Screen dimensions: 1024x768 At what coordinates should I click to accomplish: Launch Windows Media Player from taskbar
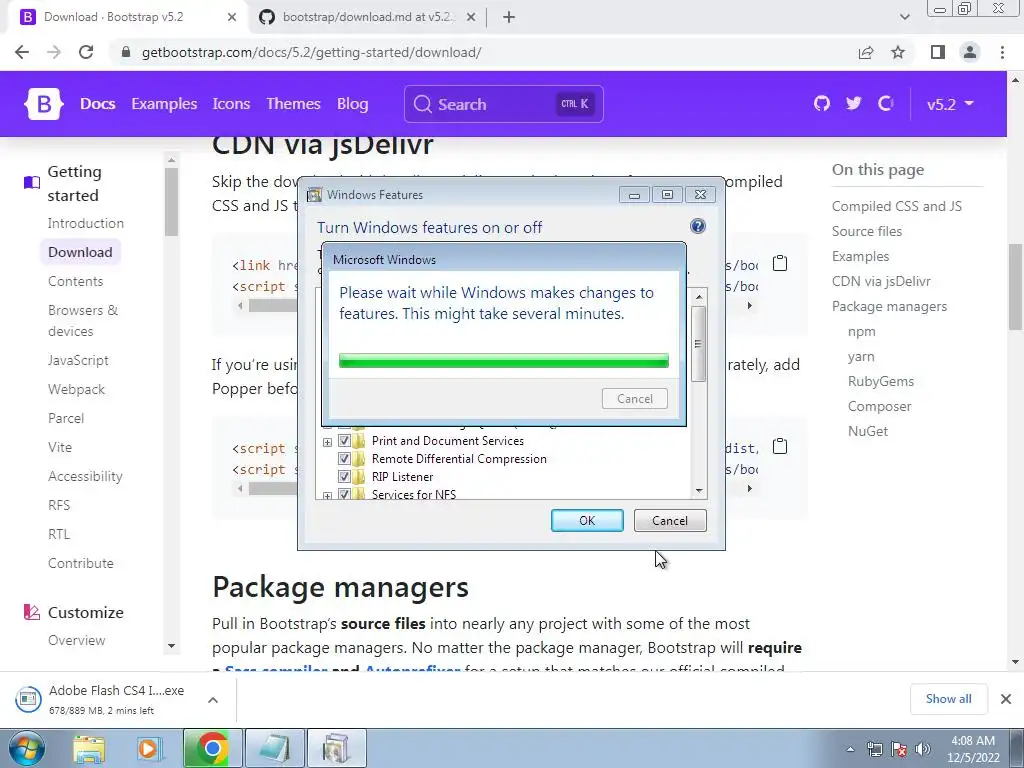(x=148, y=748)
